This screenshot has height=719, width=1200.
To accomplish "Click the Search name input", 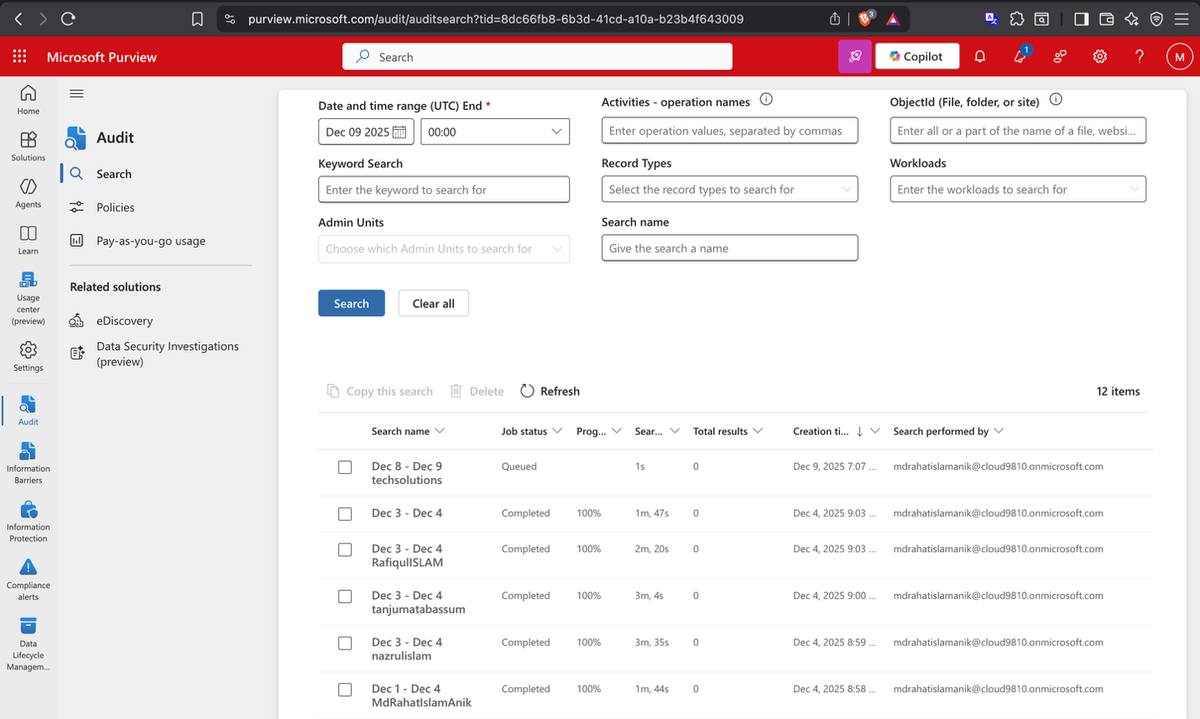I will click(729, 248).
